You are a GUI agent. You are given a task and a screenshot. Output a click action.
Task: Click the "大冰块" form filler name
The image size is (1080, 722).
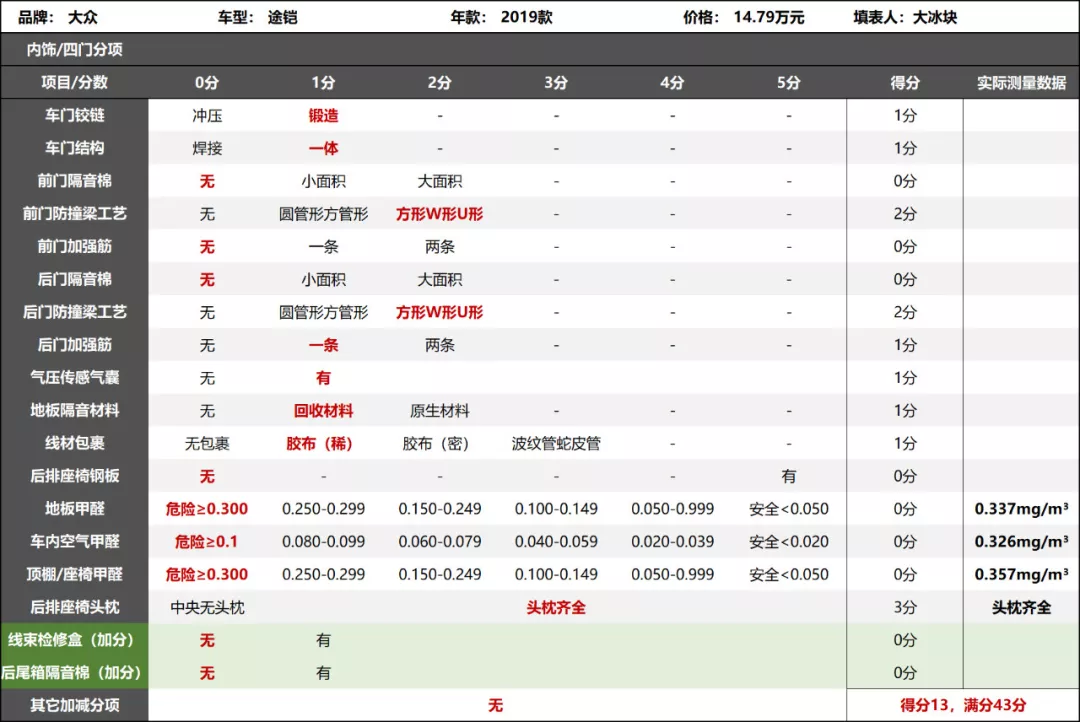coord(935,17)
